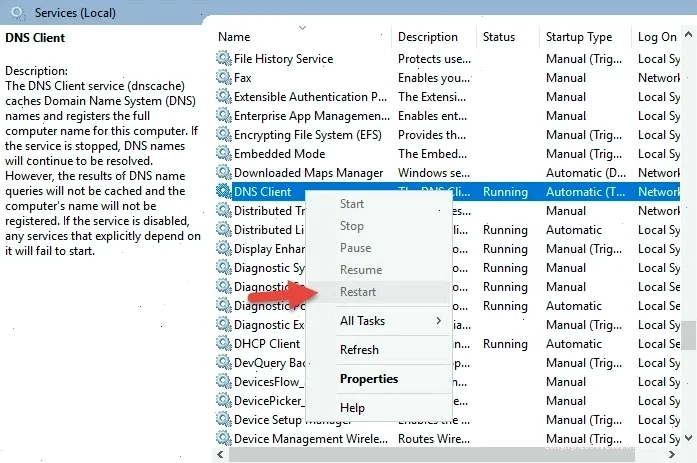
Task: Click the vertical scrollbar thumb
Action: (x=689, y=335)
